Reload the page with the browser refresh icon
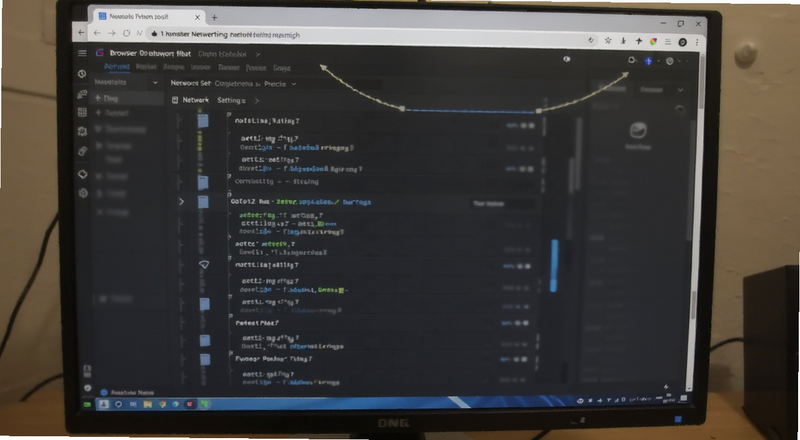 [127, 33]
